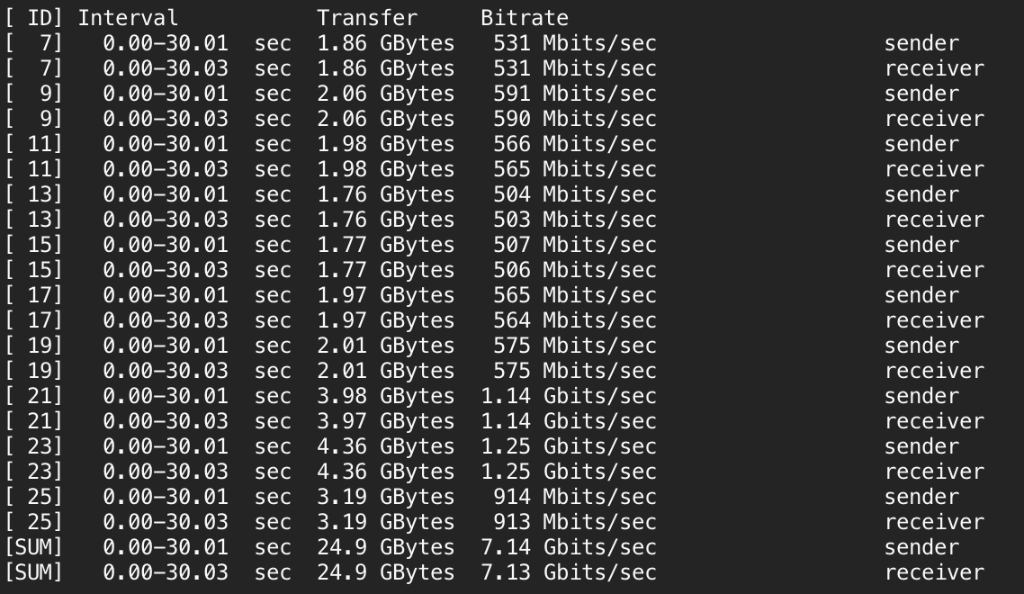Click the sender label in the first row
This screenshot has height=594, width=1024.
921,44
